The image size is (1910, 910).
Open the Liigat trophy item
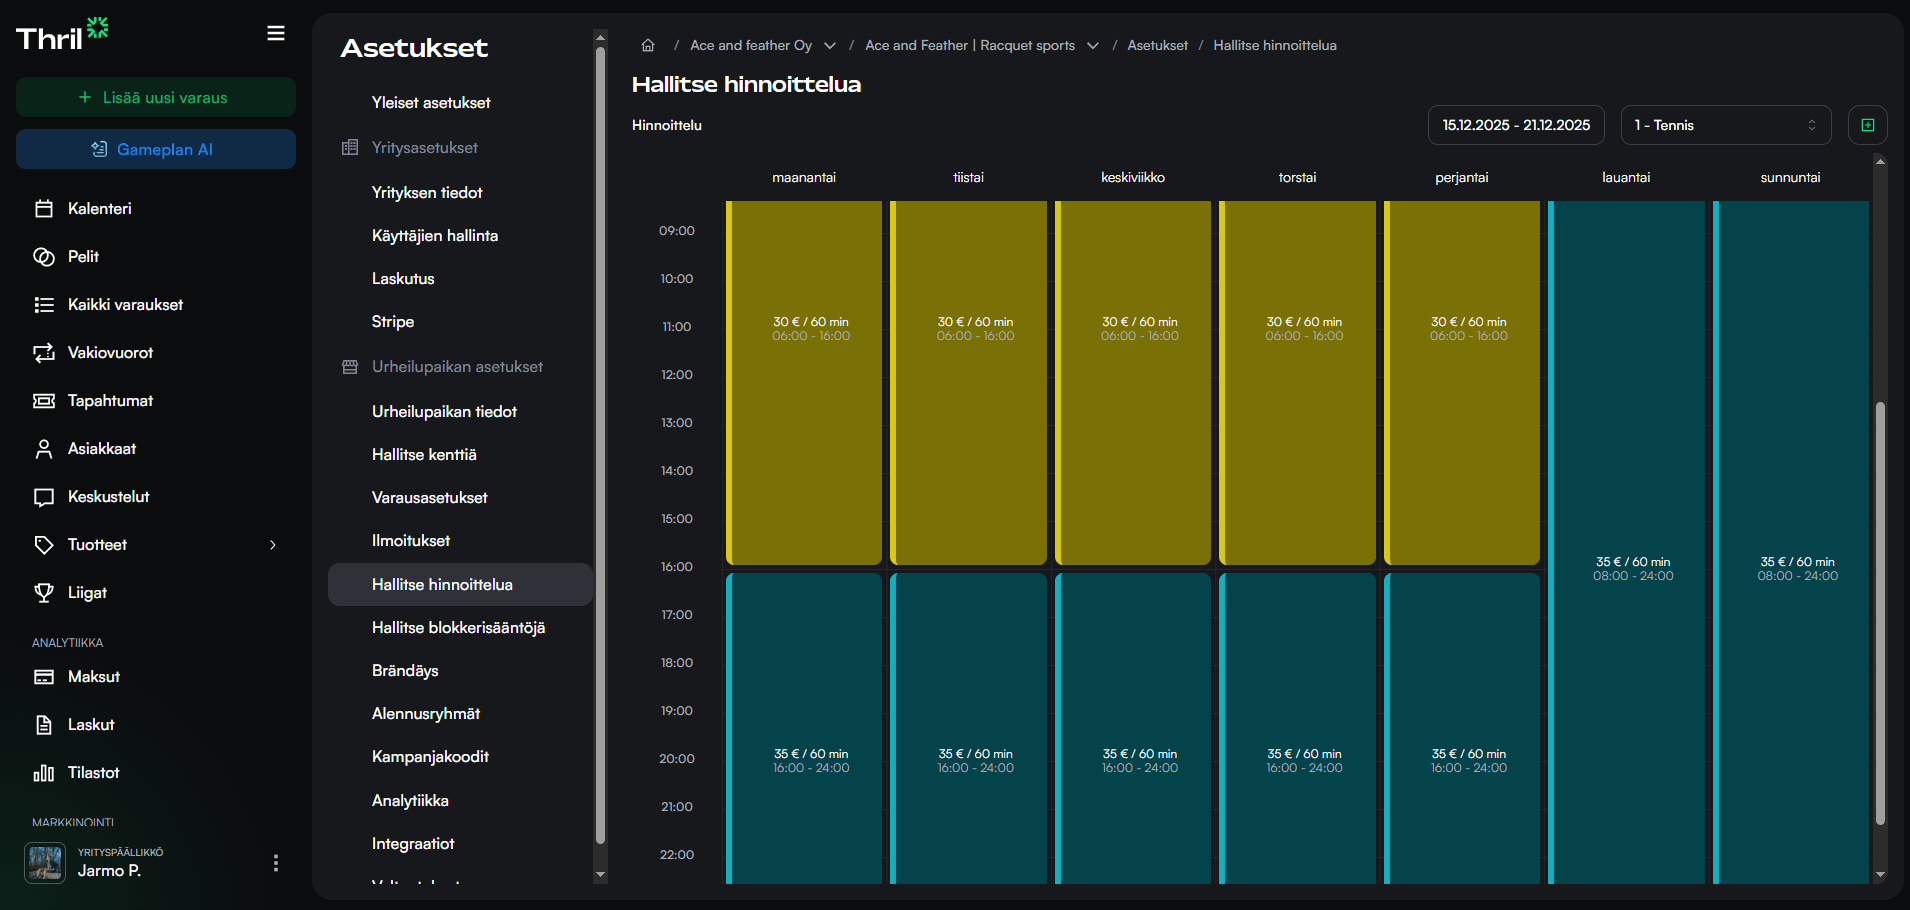(x=87, y=593)
